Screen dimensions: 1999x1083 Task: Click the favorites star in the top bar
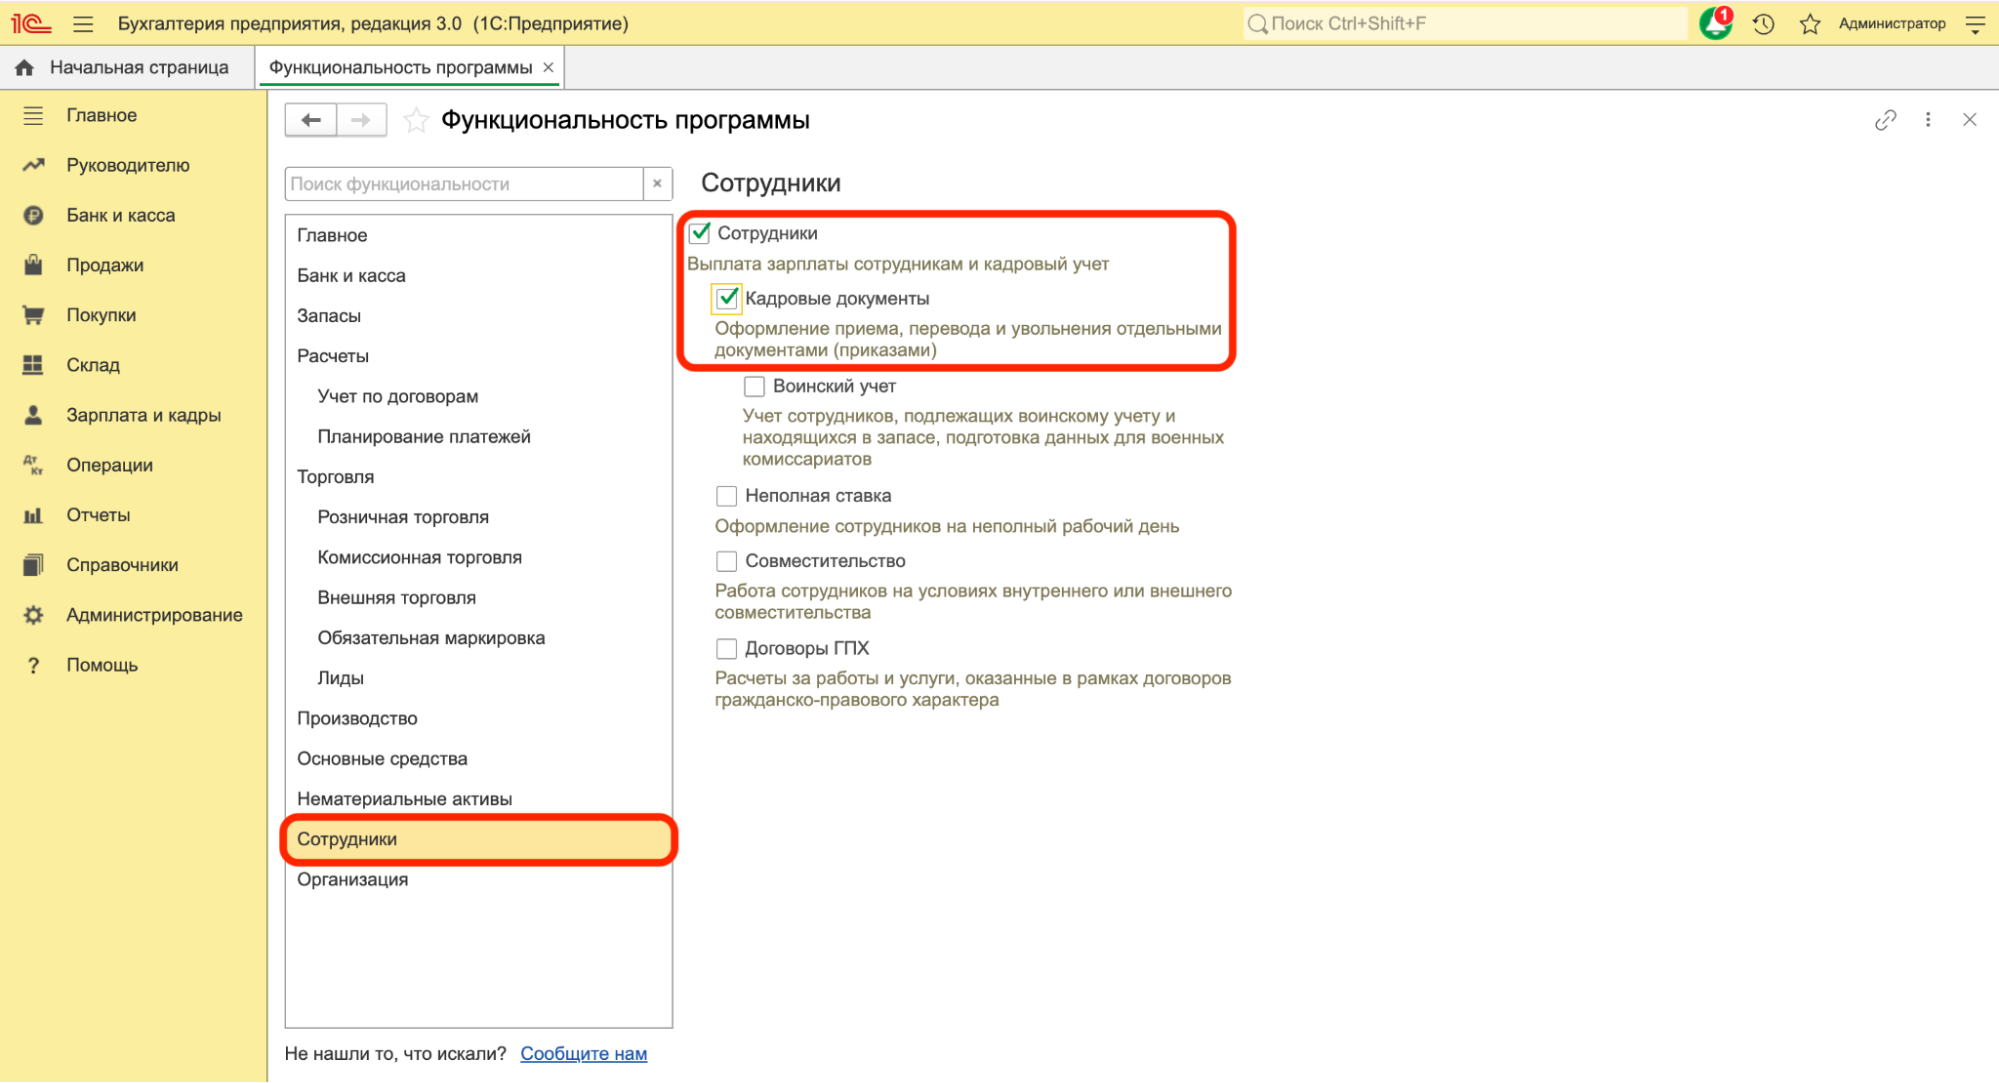[x=1810, y=24]
